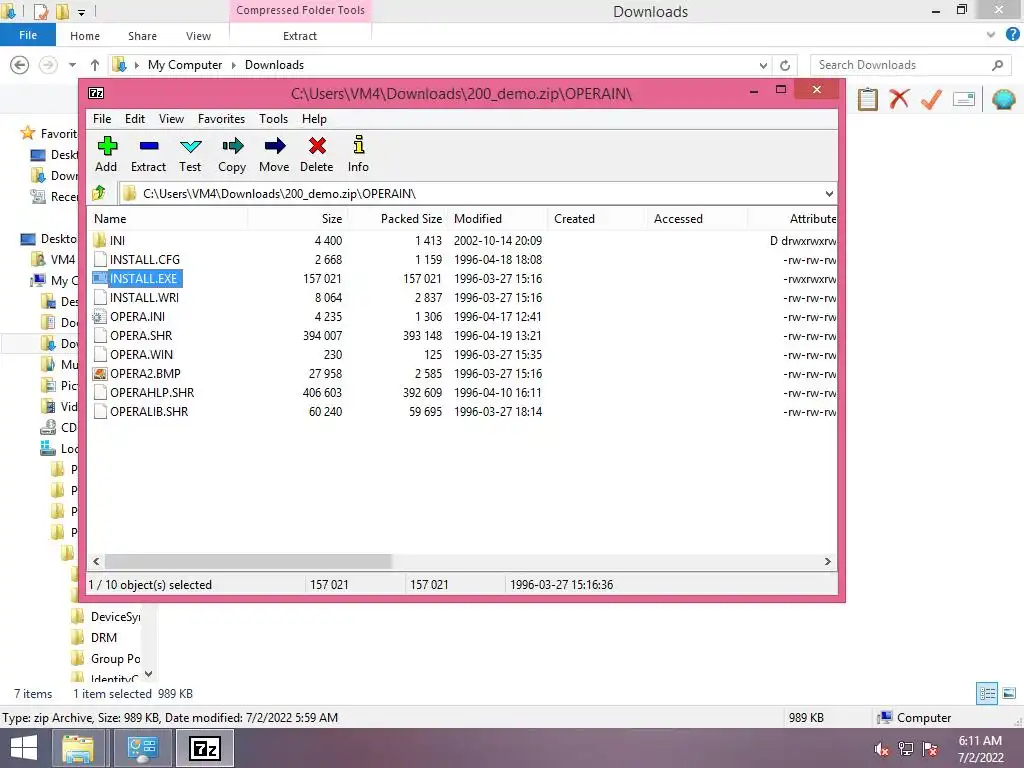Click the Extract toolbar button in 7-Zip
This screenshot has height=768, width=1024.
(148, 155)
